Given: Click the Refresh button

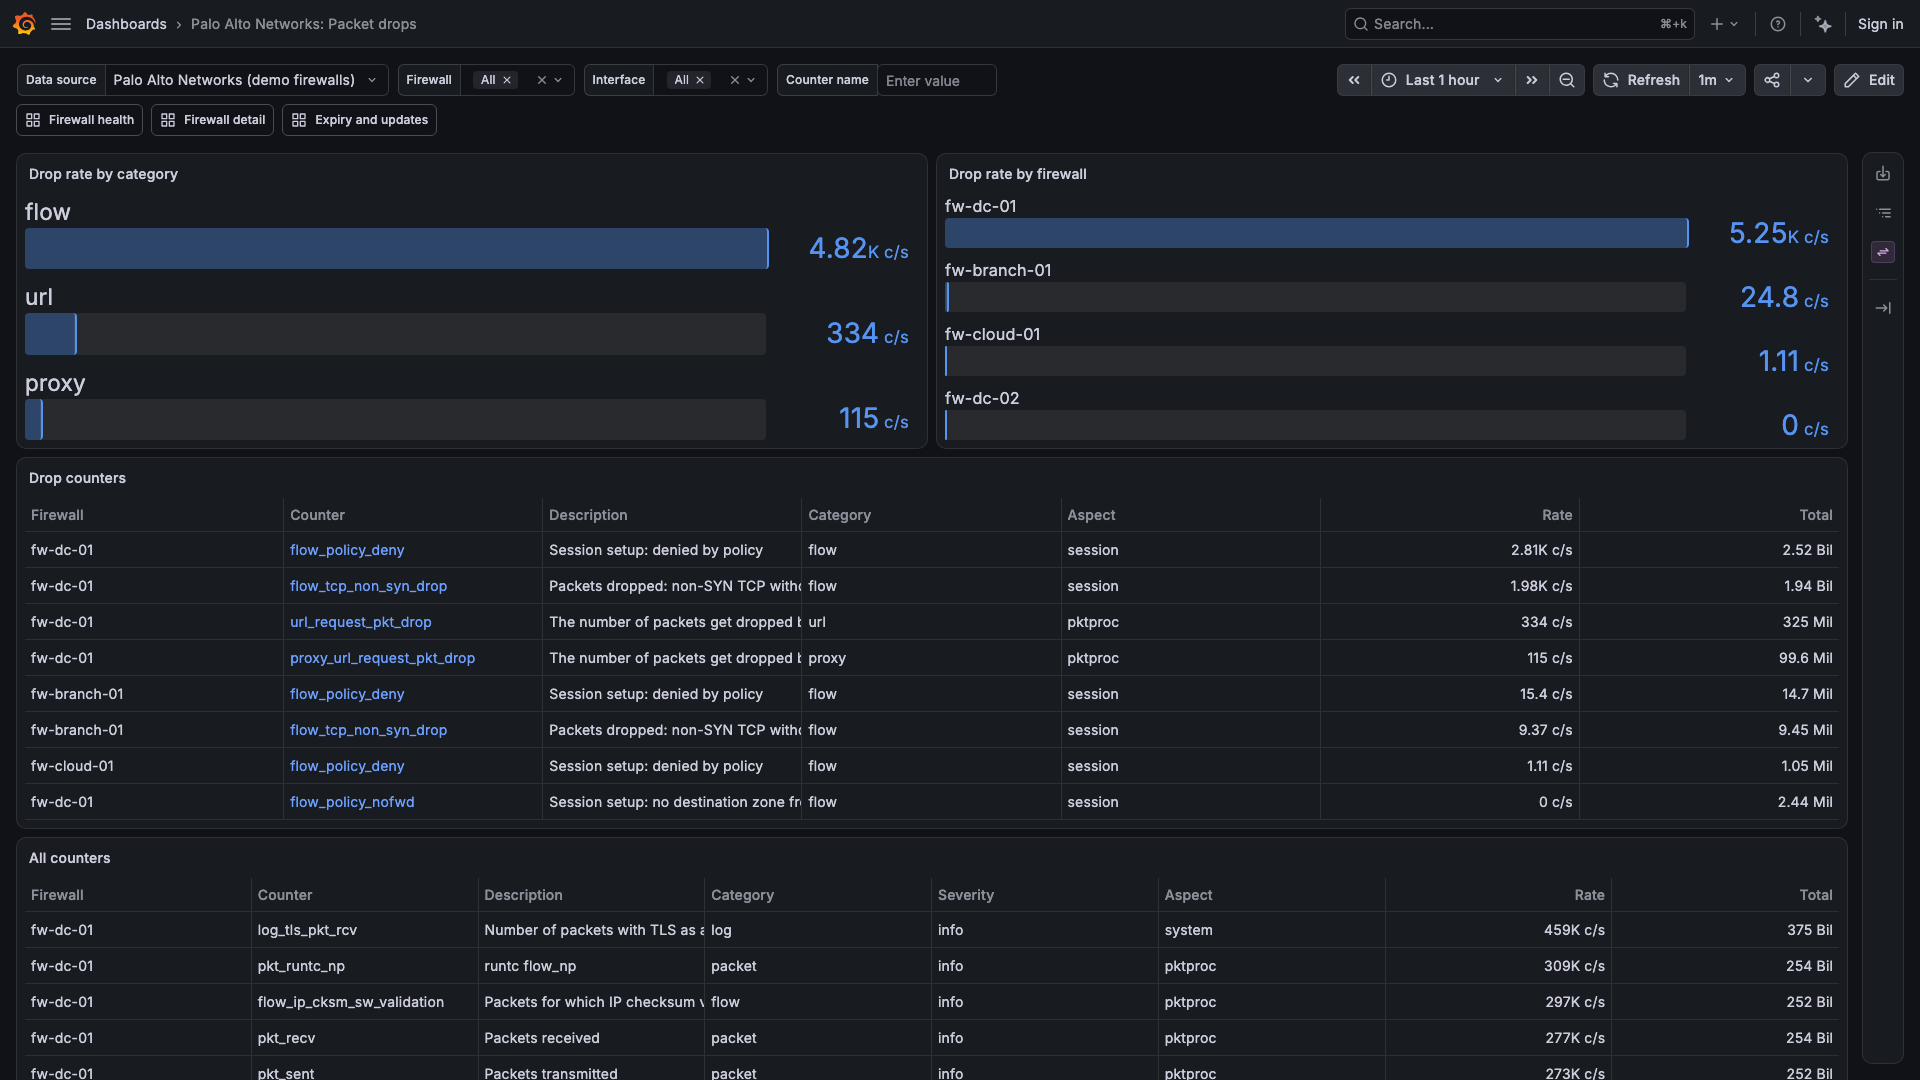Looking at the screenshot, I should [1642, 80].
